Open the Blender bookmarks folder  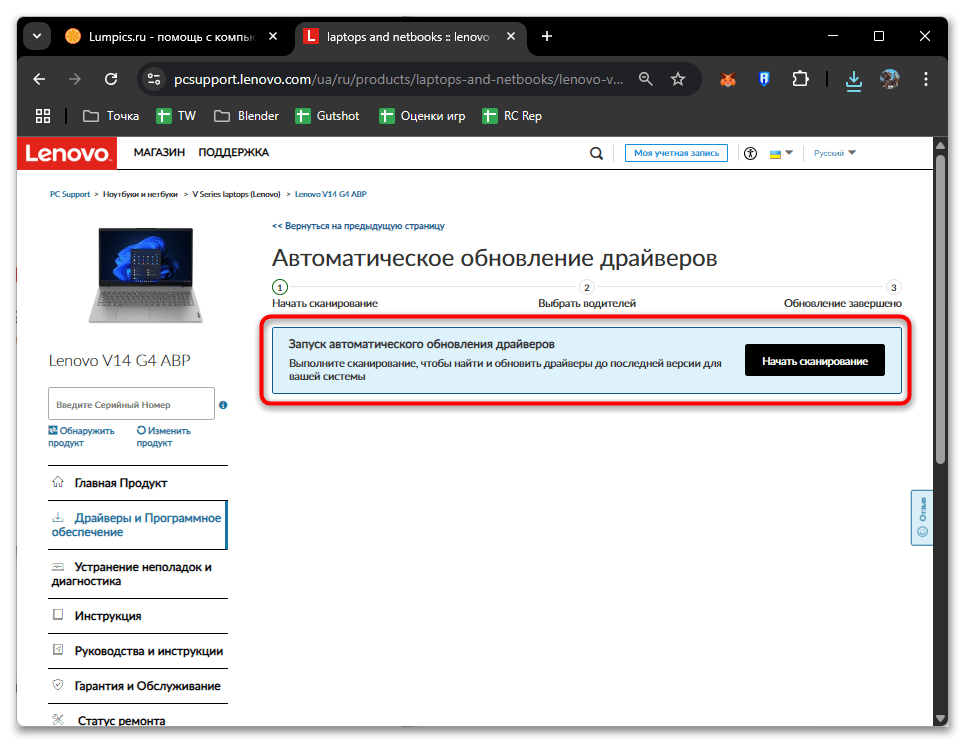(x=246, y=116)
